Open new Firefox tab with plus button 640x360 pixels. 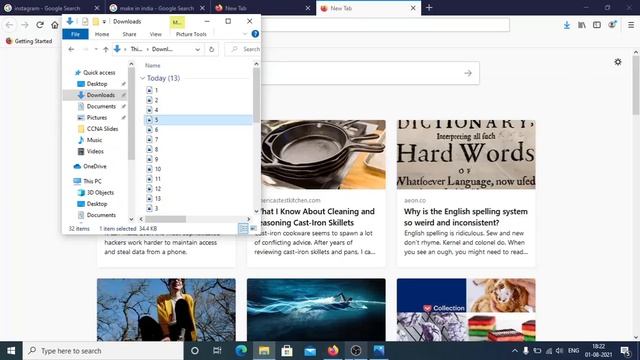click(429, 8)
